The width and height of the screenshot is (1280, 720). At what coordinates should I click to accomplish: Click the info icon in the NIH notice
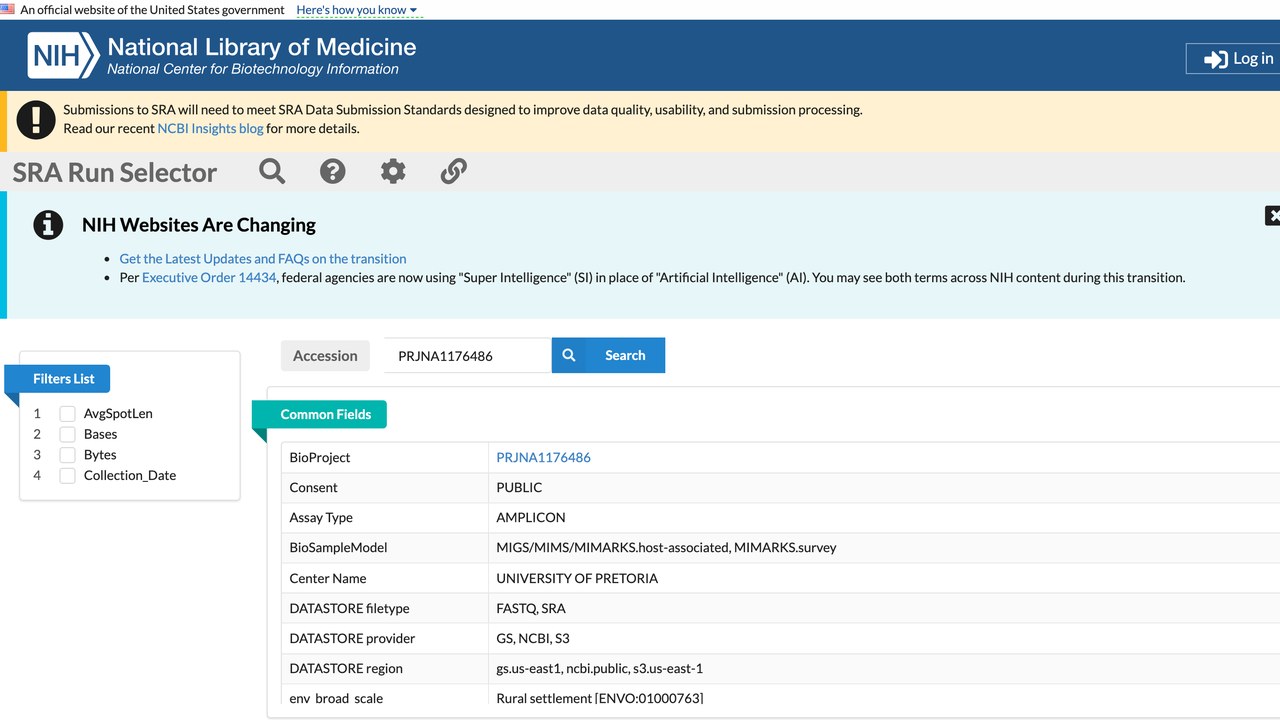[x=48, y=225]
